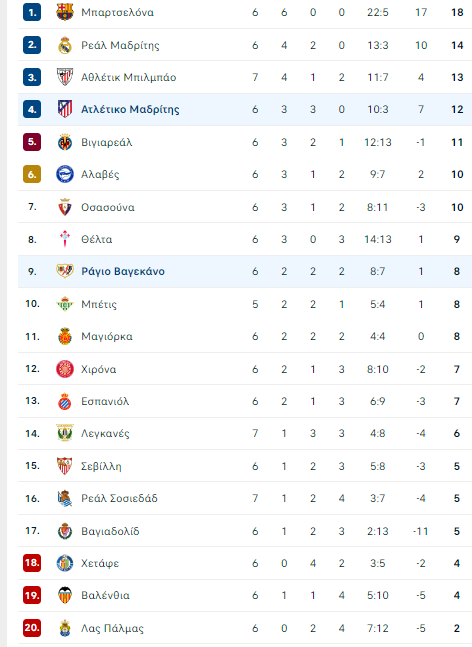
Task: Open the Ράγιο Βαγεκάνο team link
Action: click(x=123, y=272)
